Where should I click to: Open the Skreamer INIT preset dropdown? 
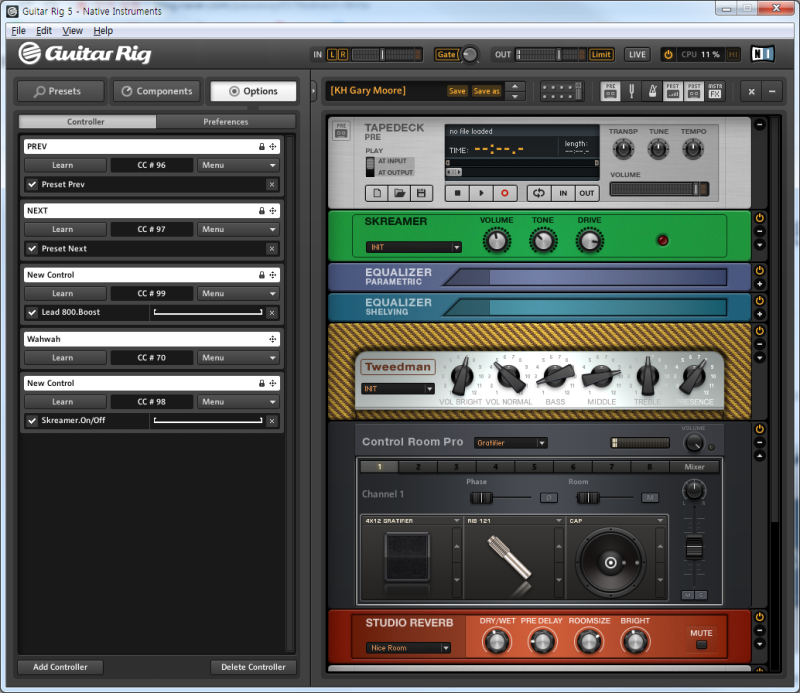(x=414, y=248)
